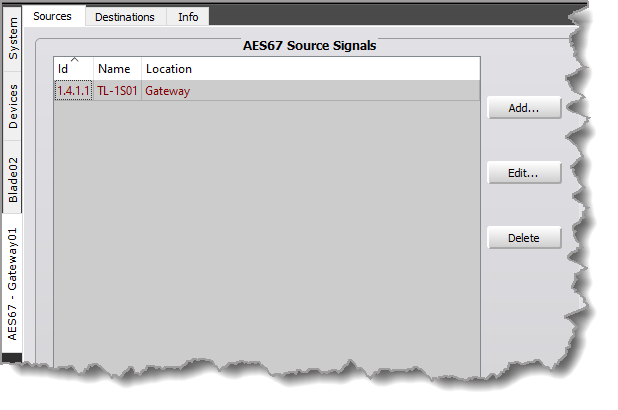This screenshot has width=618, height=410.
Task: Click the TL-1S01 name cell
Action: click(x=116, y=91)
